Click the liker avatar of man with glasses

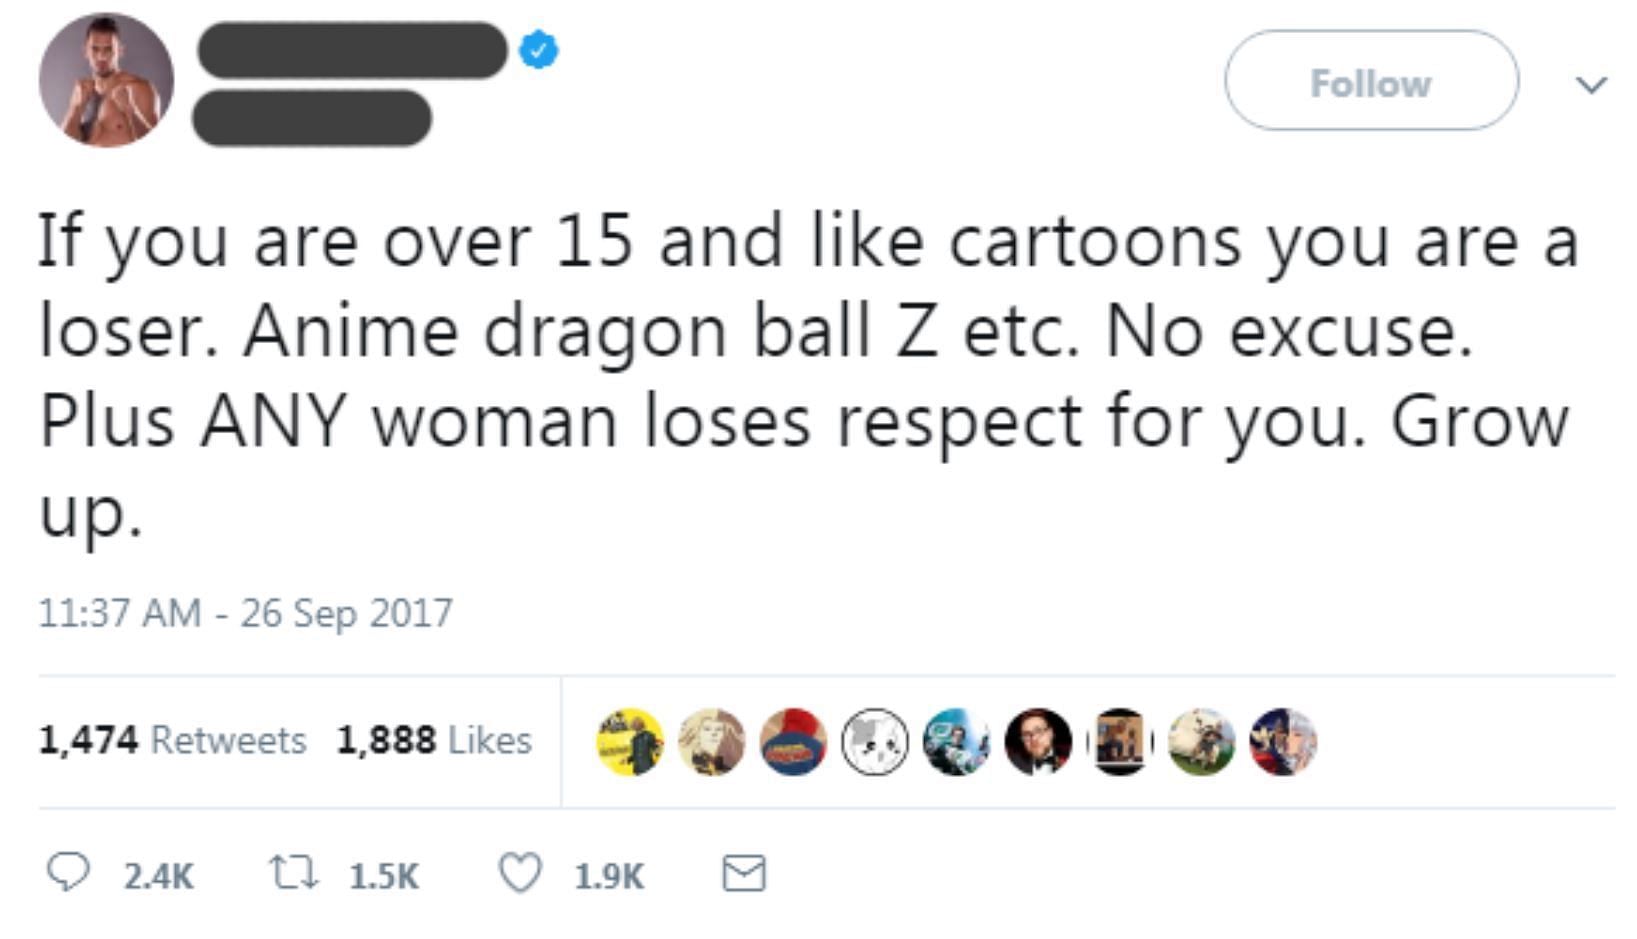(x=1038, y=742)
